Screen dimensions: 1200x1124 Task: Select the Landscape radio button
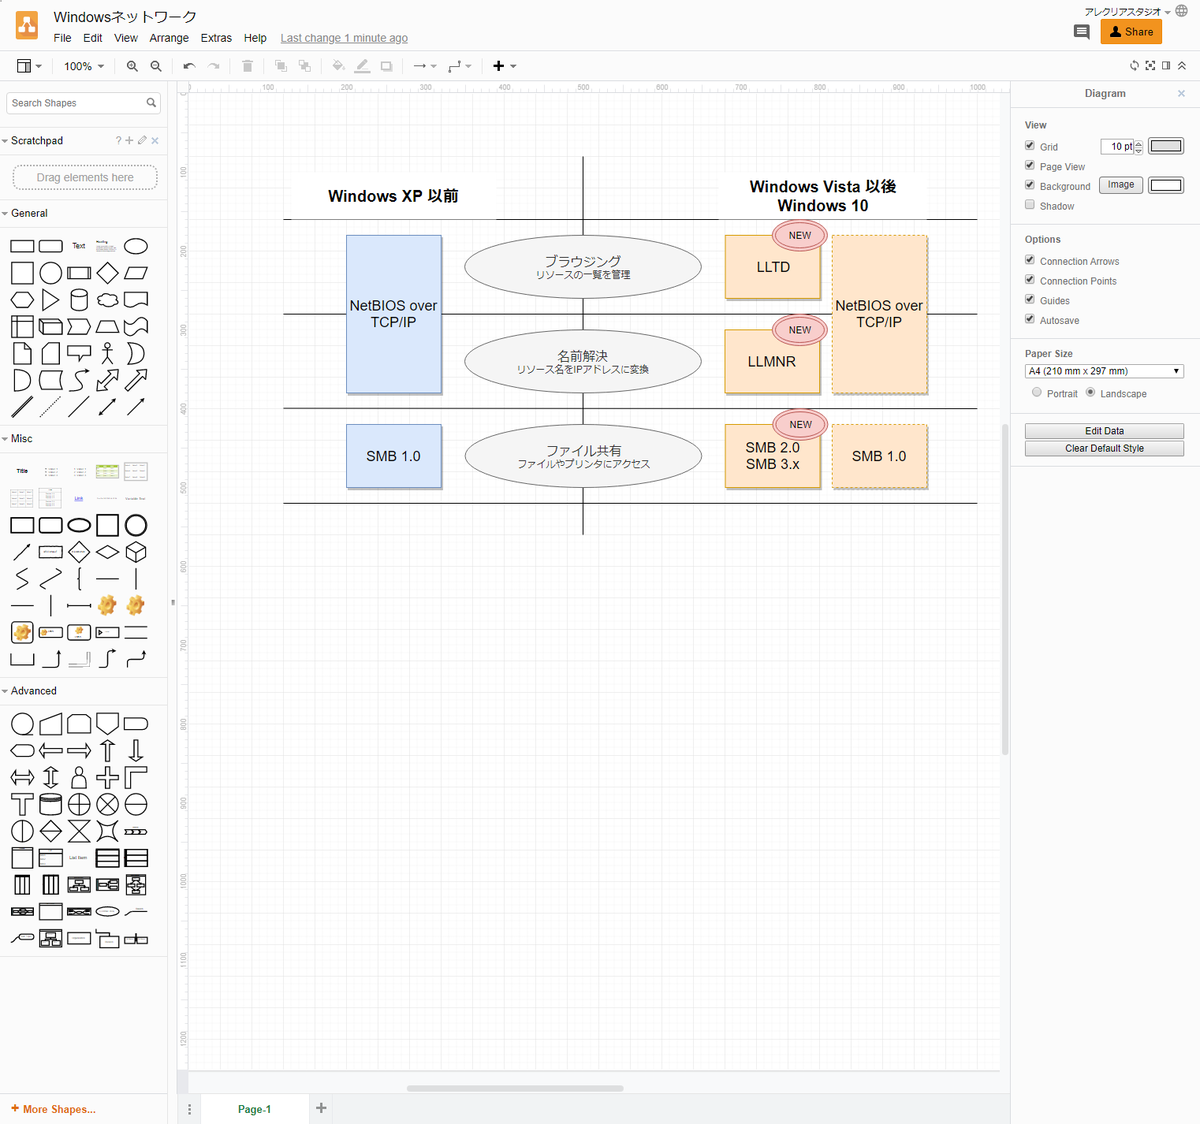click(x=1091, y=393)
